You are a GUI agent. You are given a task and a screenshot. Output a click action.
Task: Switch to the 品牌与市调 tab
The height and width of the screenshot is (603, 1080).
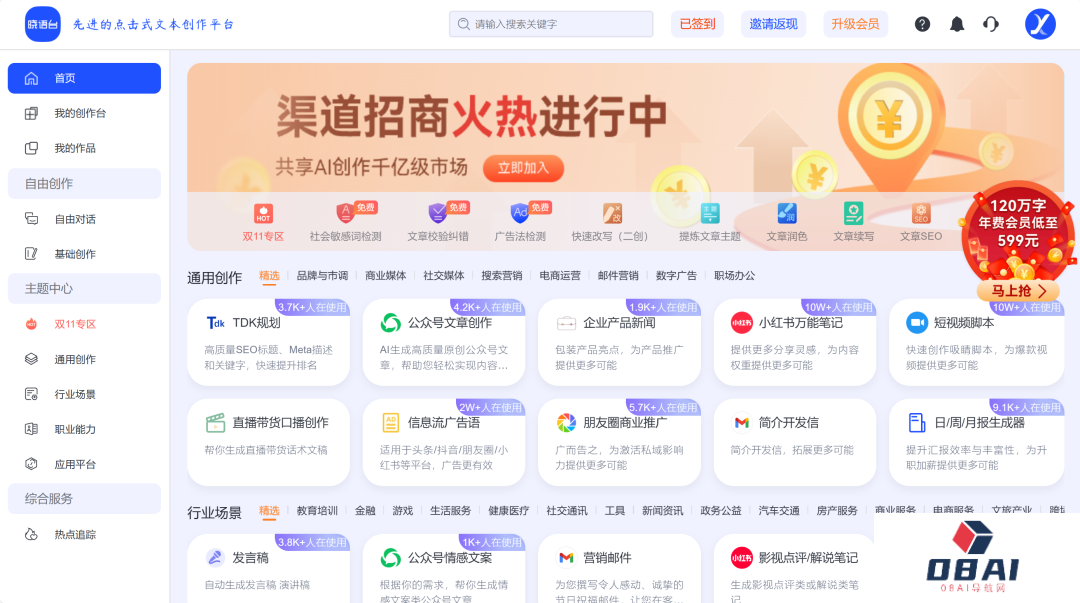(323, 275)
